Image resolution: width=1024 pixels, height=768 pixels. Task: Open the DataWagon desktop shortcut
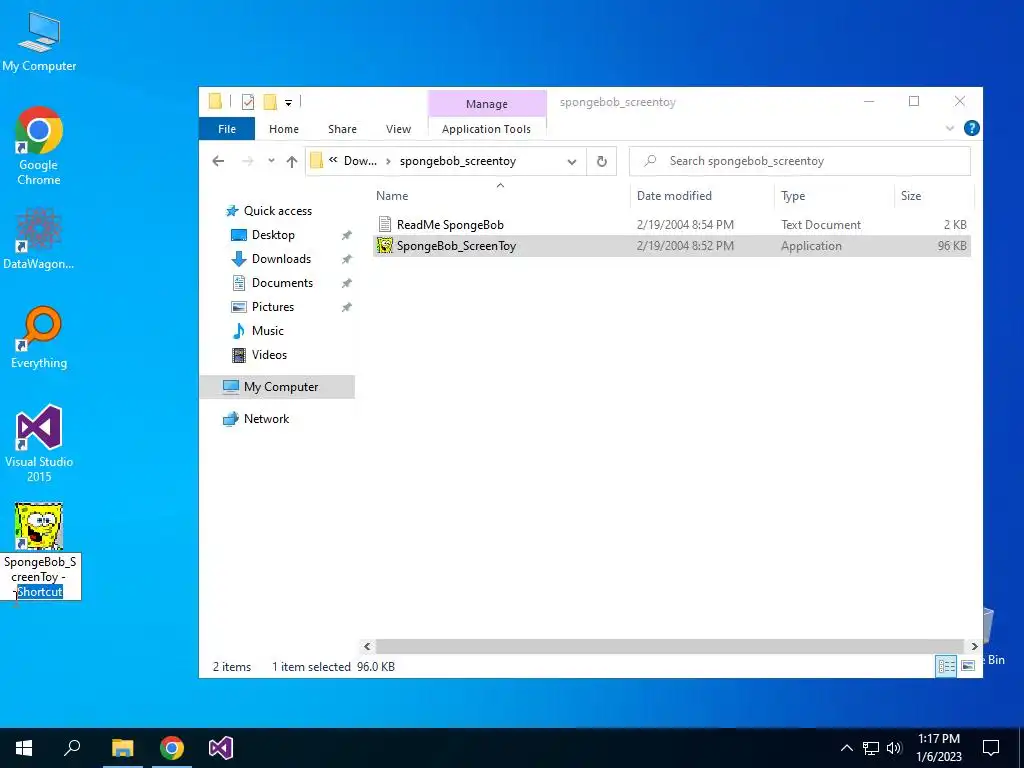(x=39, y=238)
